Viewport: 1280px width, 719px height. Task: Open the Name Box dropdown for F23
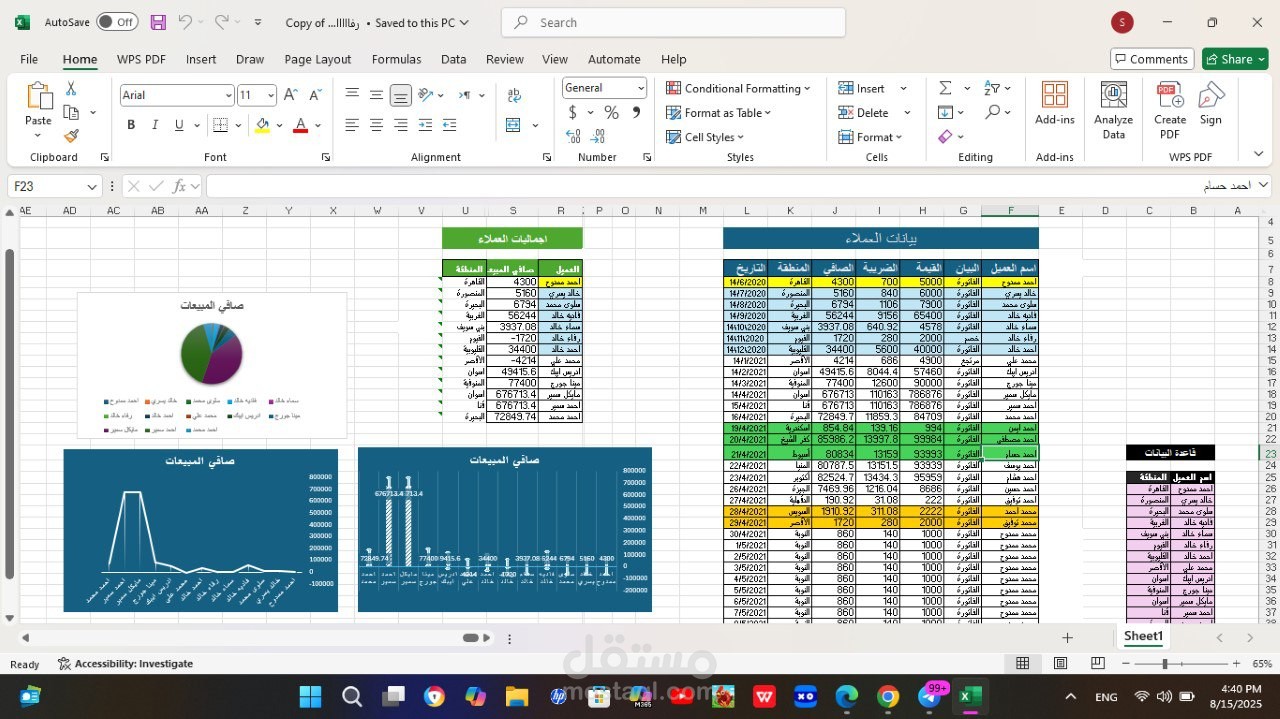point(92,186)
